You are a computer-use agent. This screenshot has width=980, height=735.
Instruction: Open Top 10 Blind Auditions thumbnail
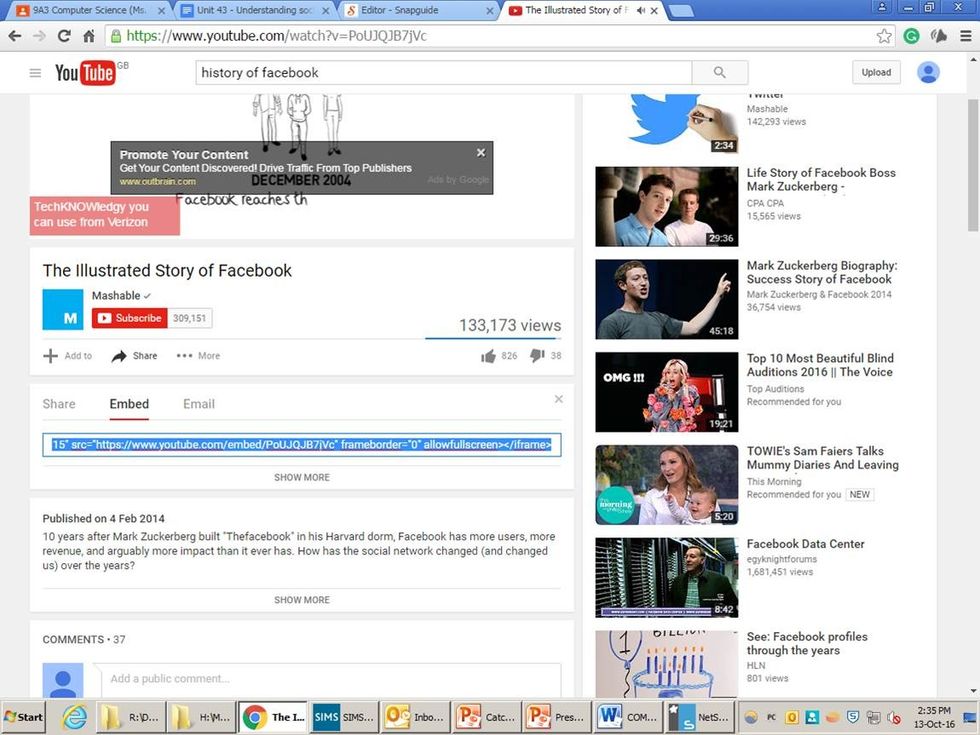[x=666, y=392]
